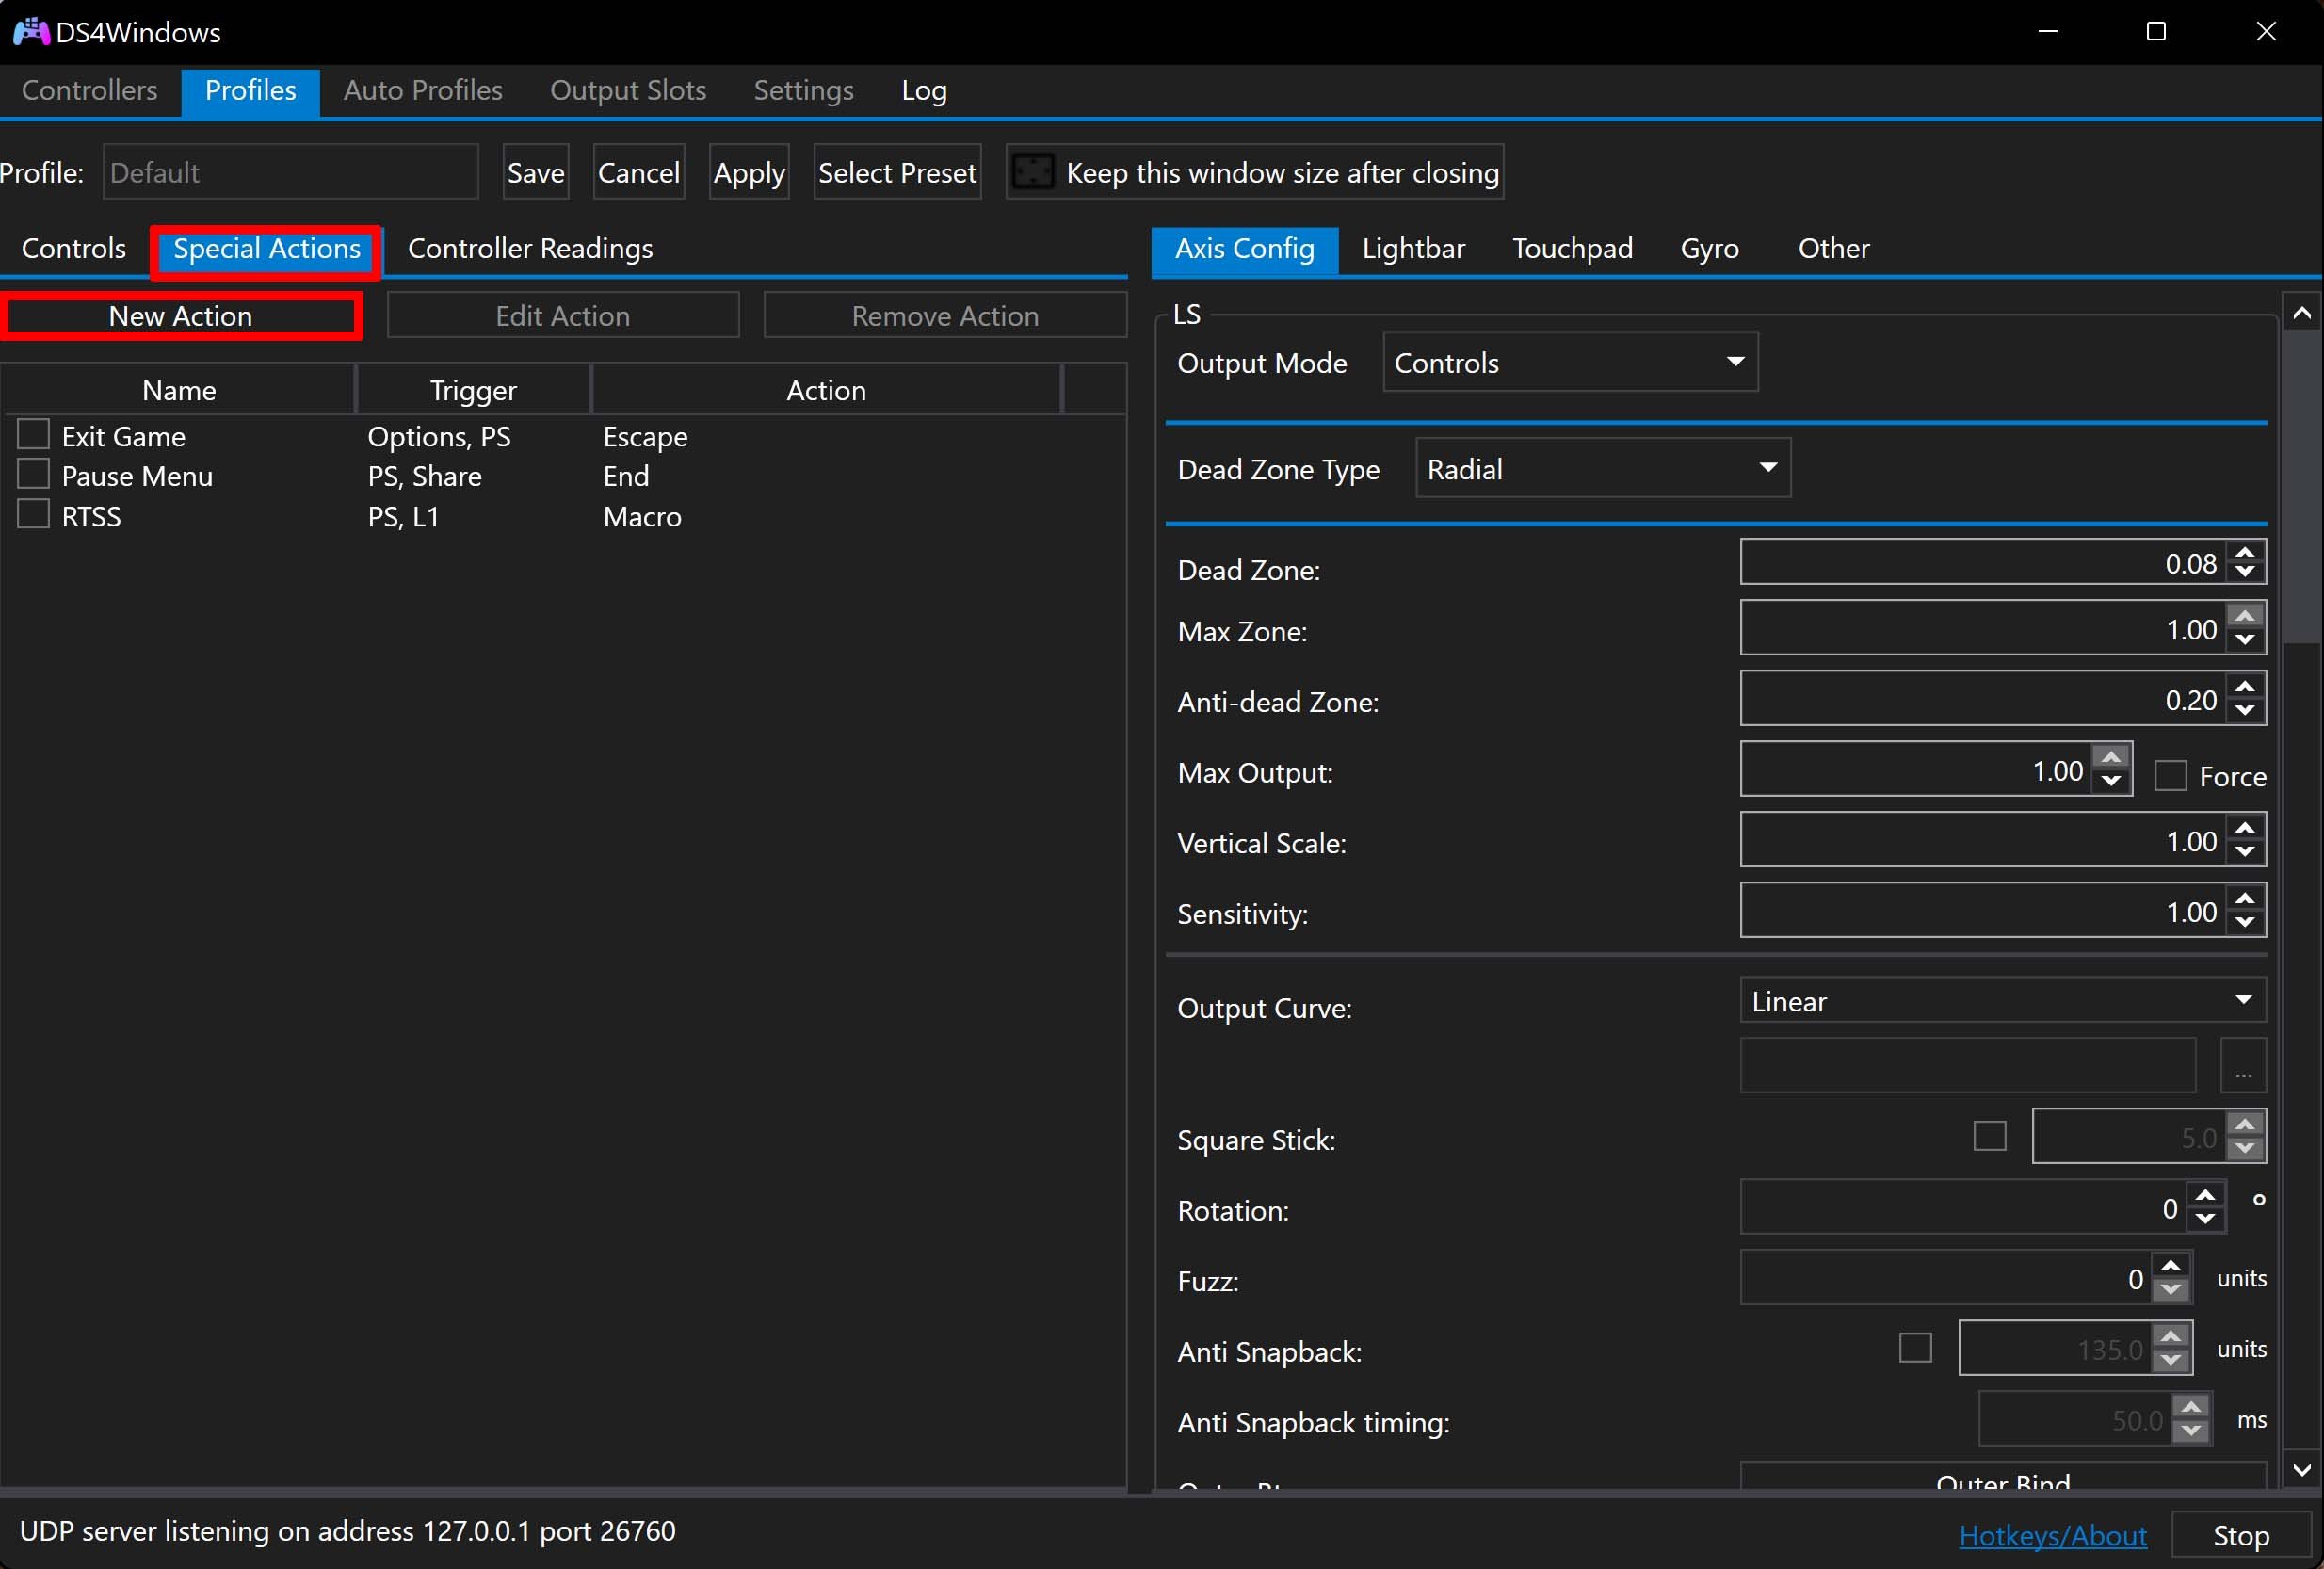
Task: Click the Profile name input field
Action: click(290, 172)
